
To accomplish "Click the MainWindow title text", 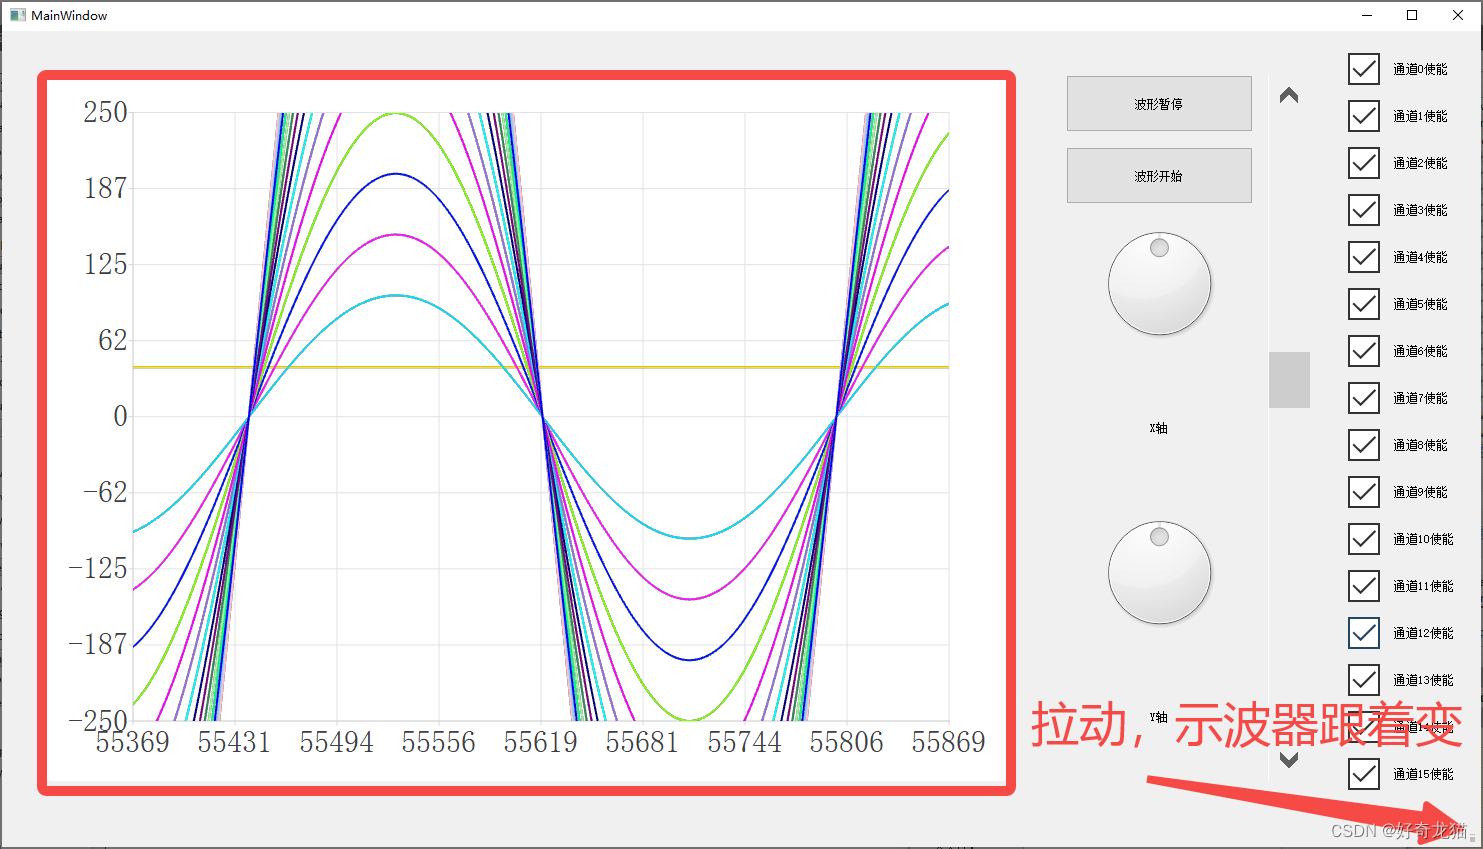I will coord(69,15).
